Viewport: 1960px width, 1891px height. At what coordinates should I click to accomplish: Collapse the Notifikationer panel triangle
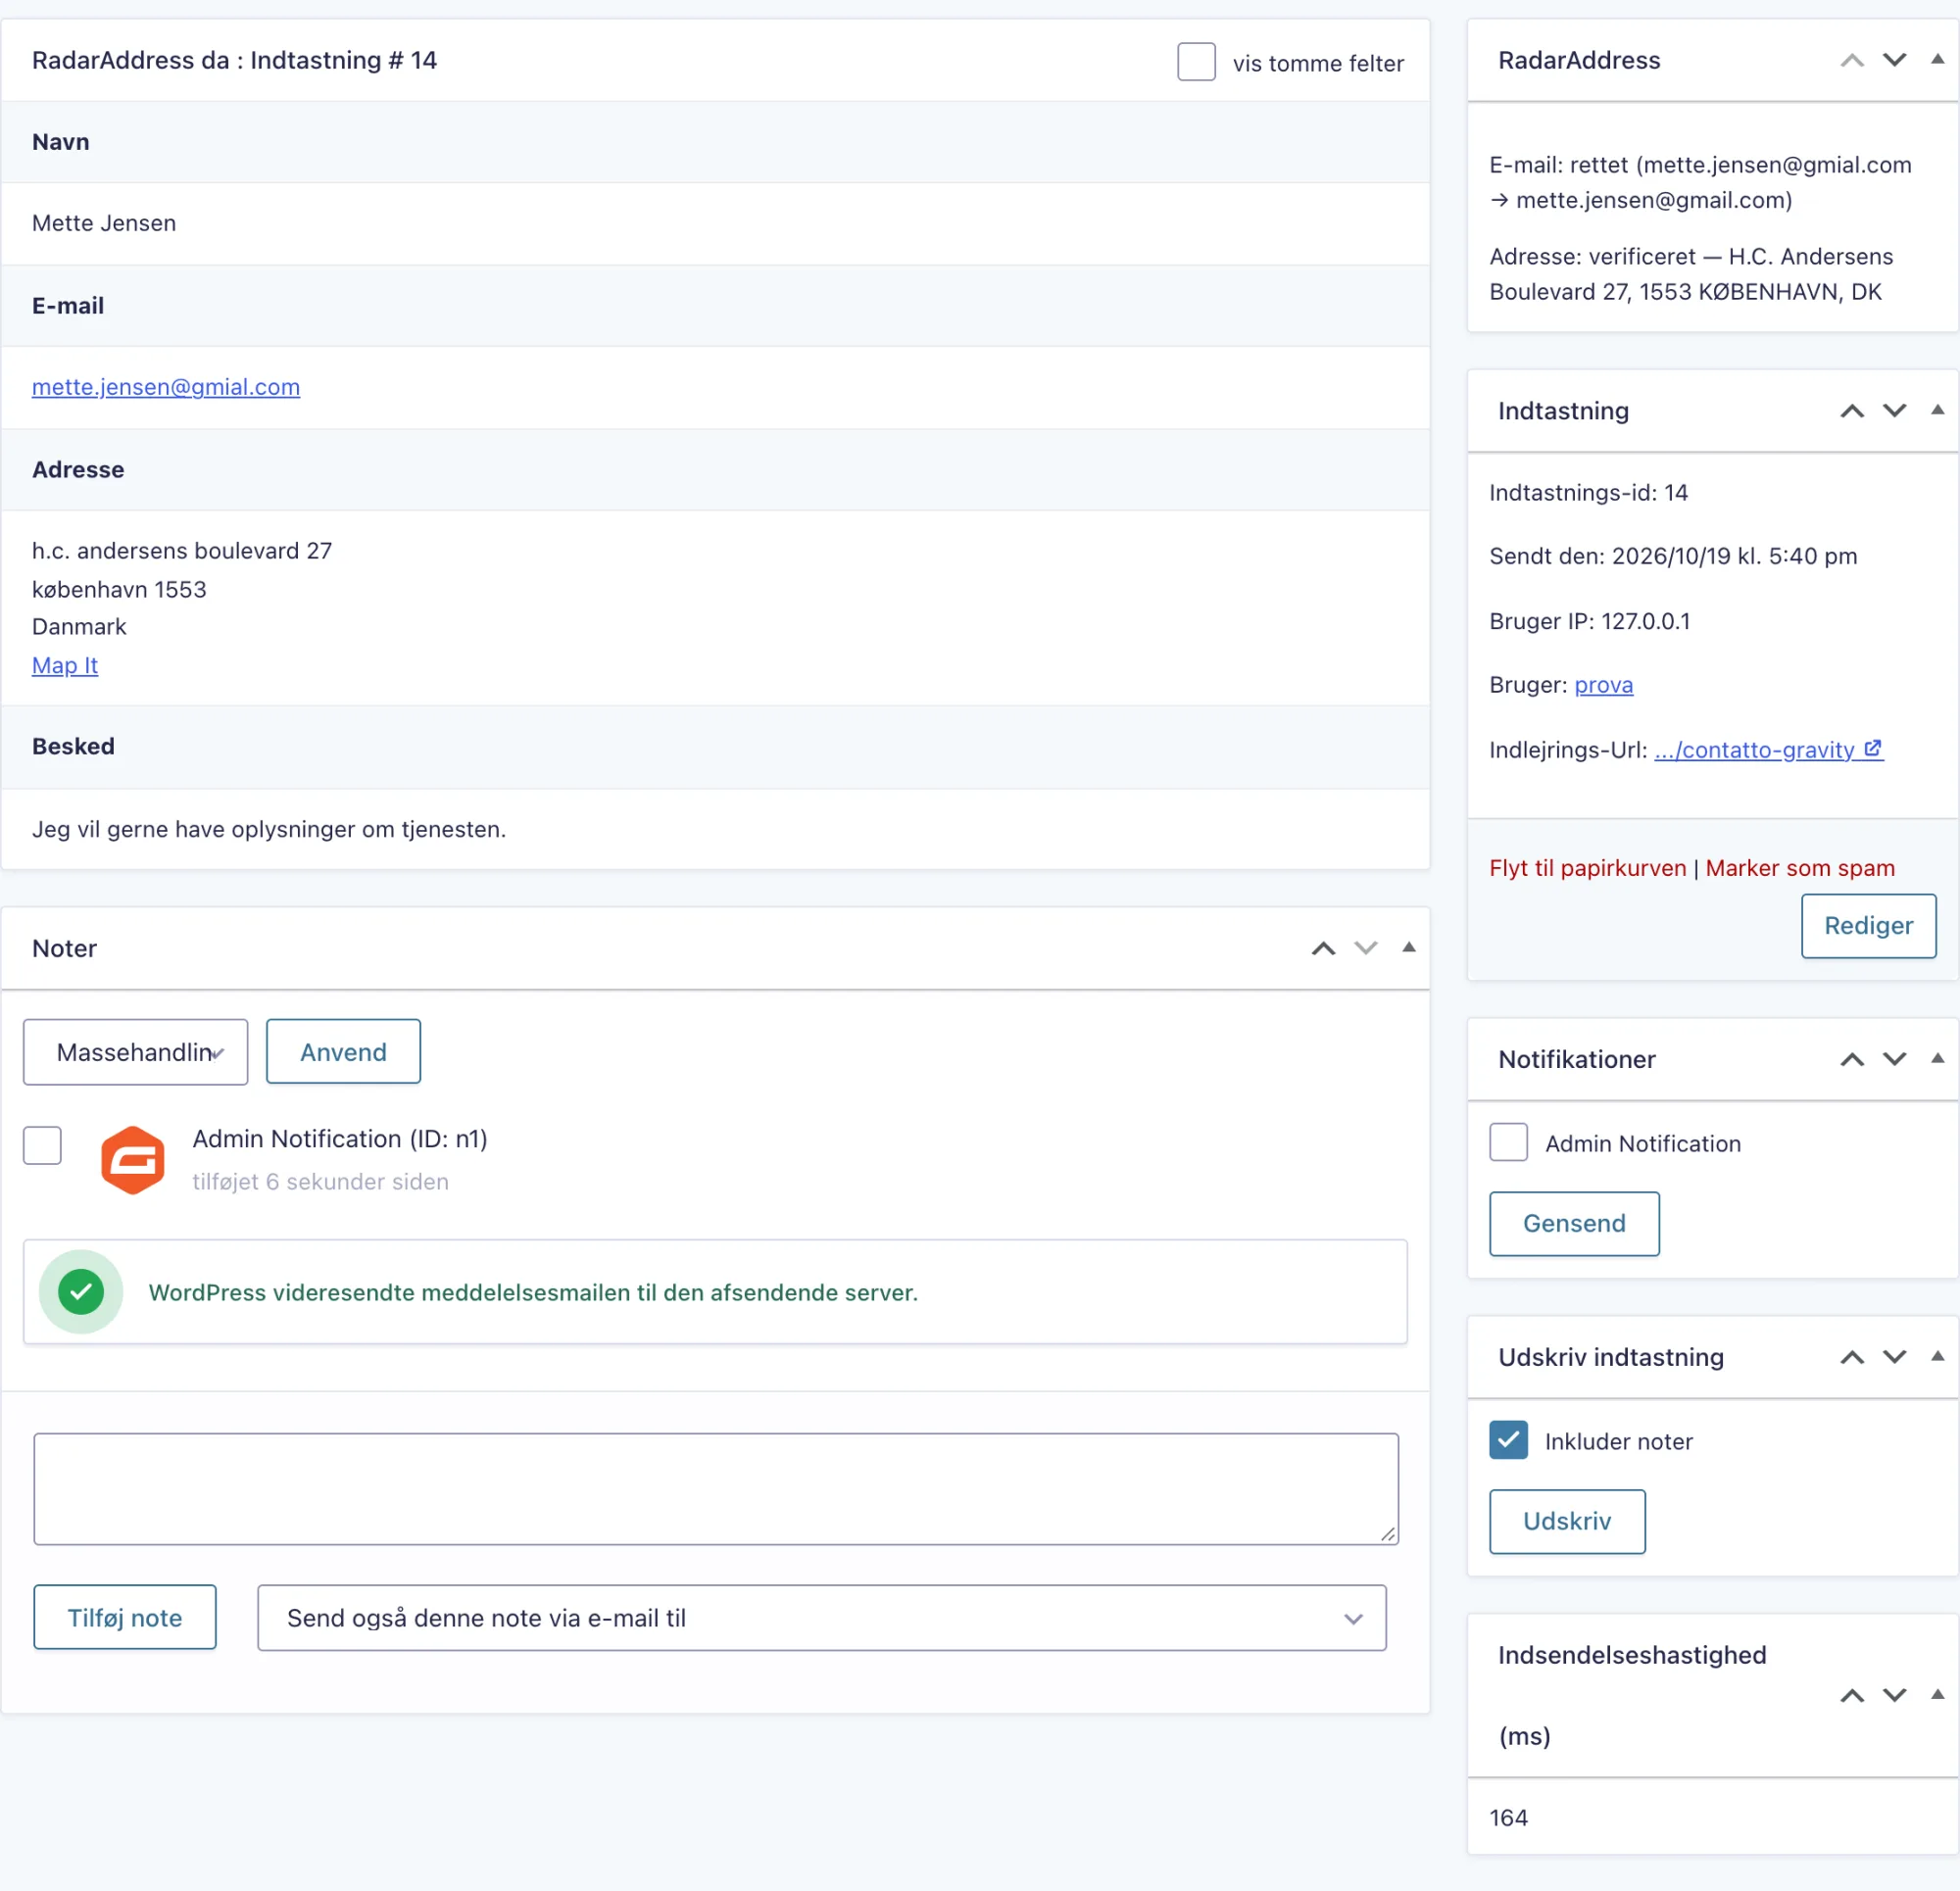(x=1937, y=1058)
